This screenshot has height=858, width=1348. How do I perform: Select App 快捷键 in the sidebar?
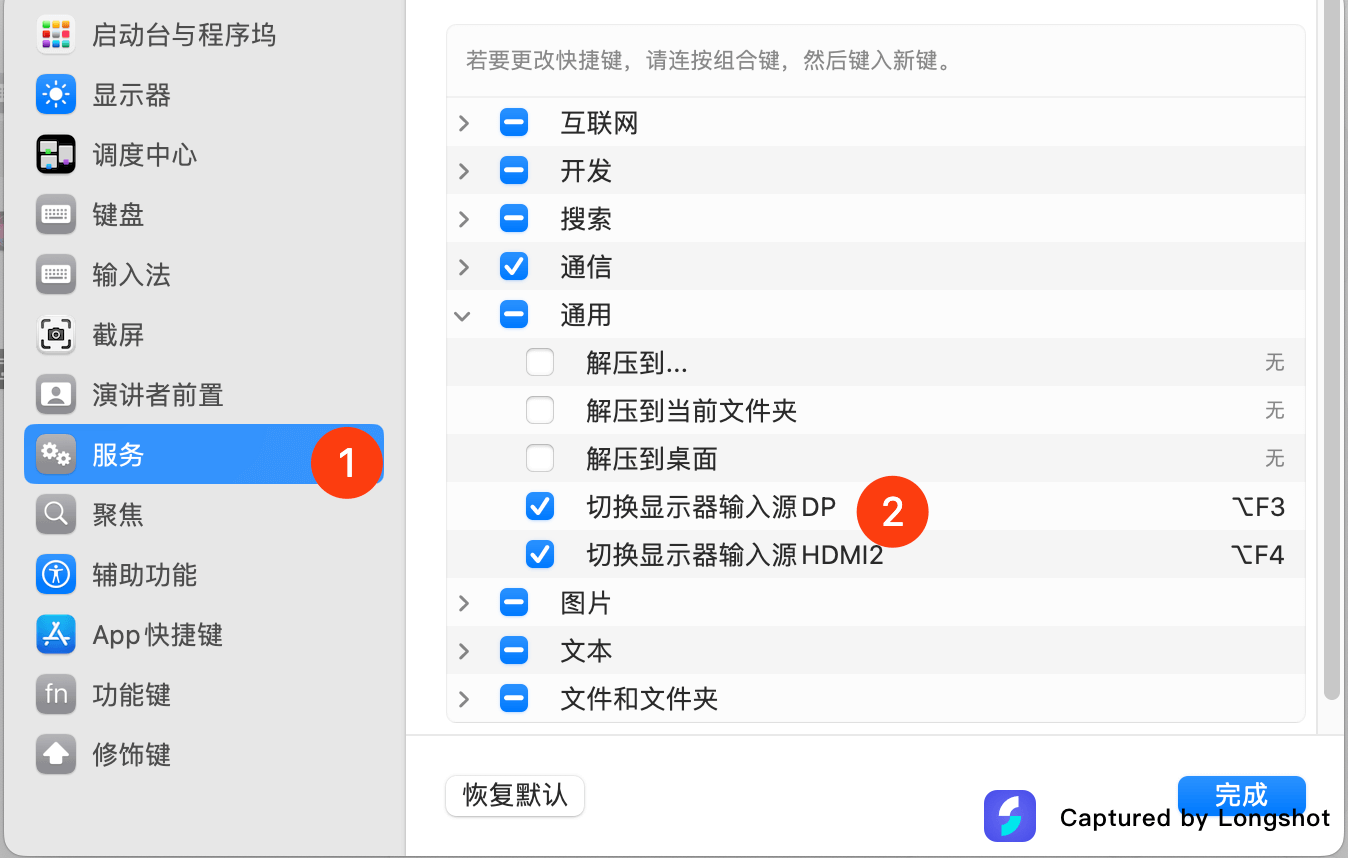pos(157,635)
